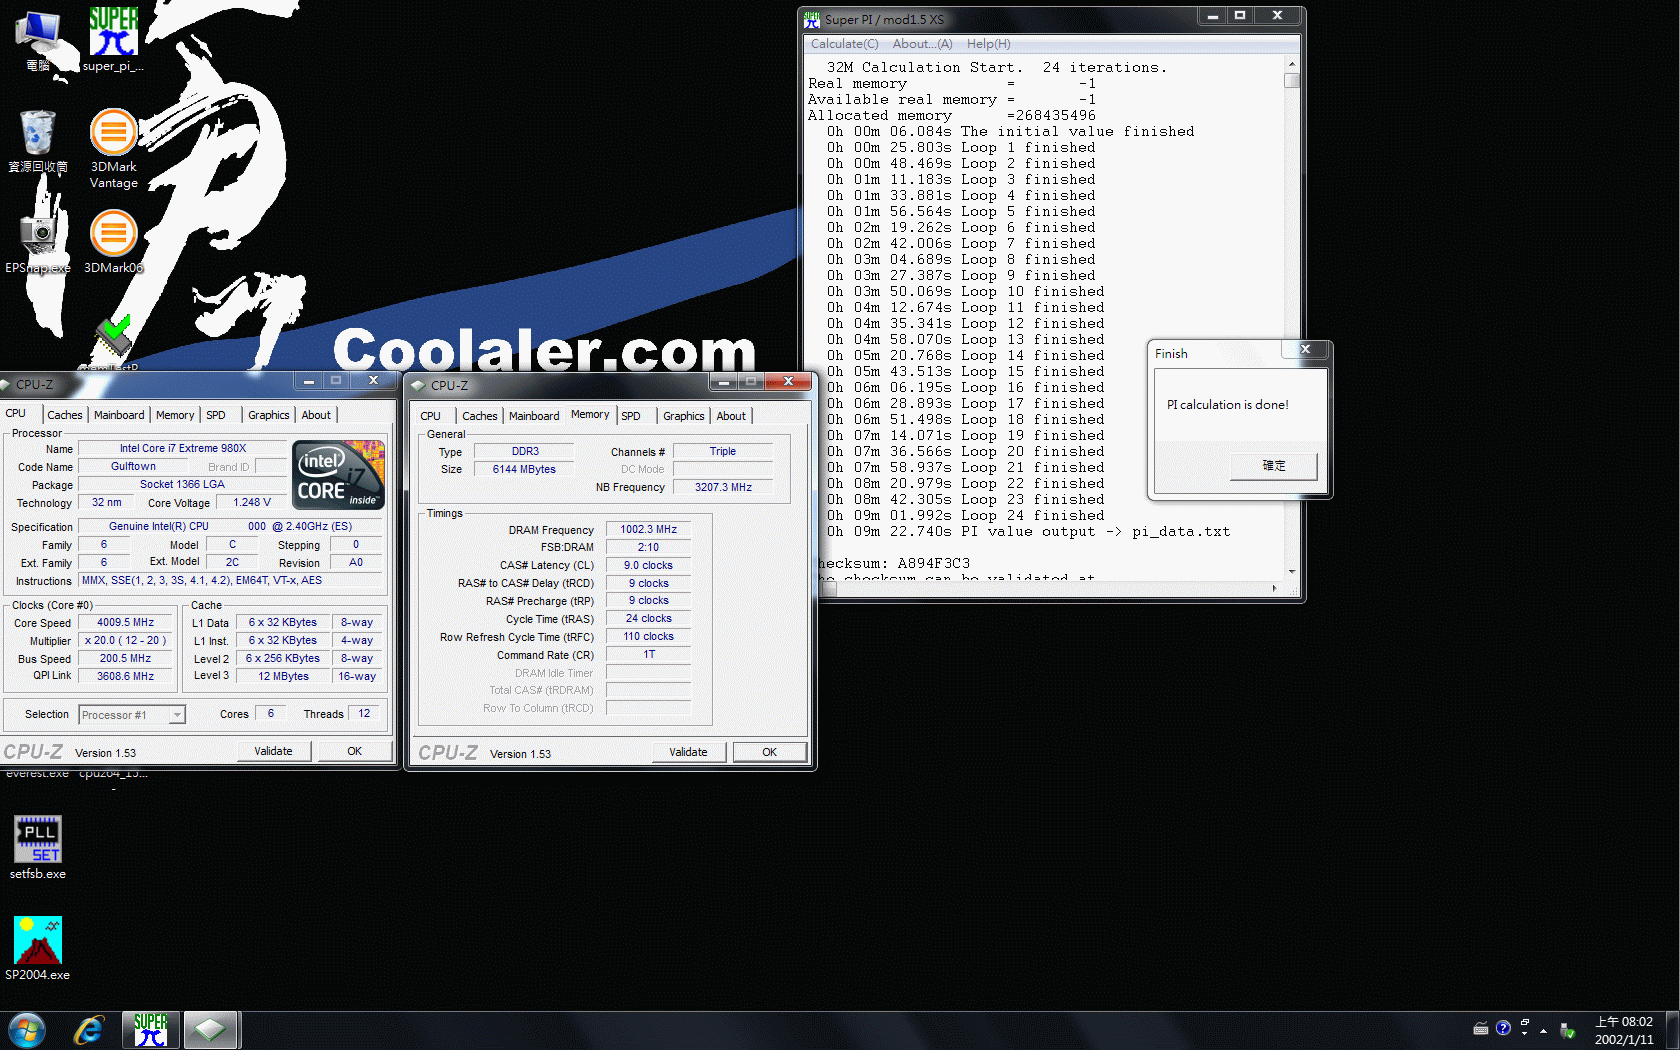Switch to CPU-Z via its taskbar button

pos(210,1030)
